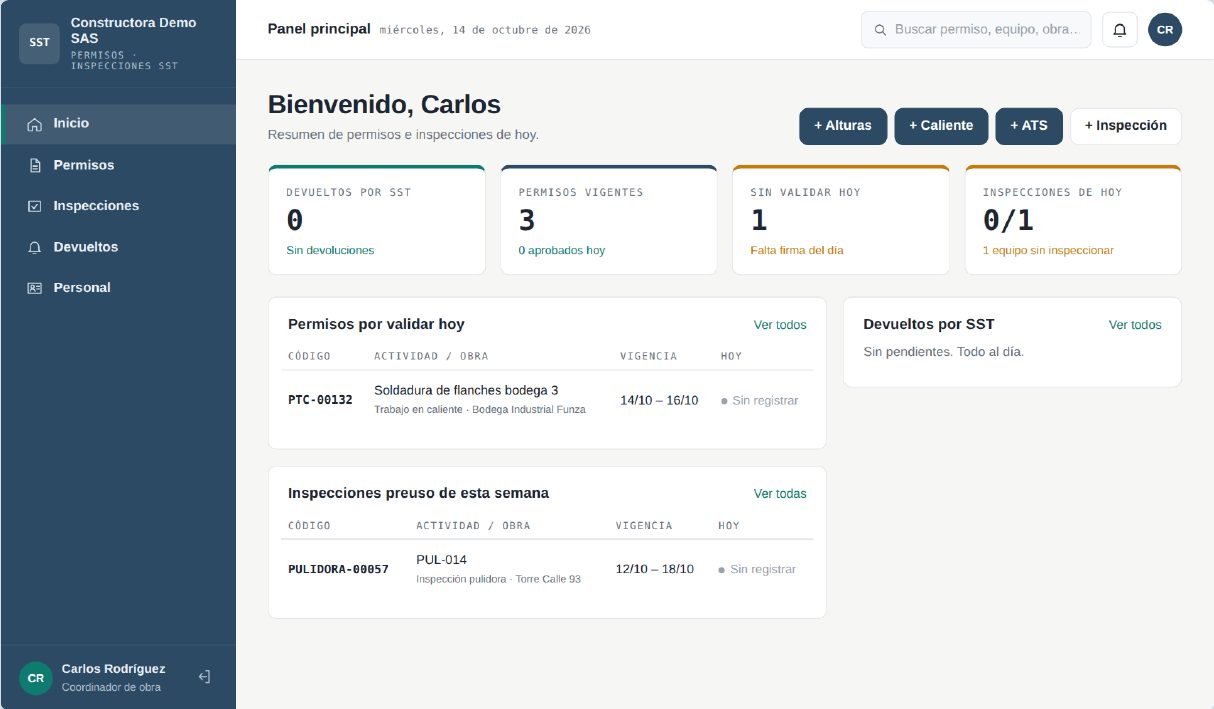Open the Sin validar hoy summary card
1214x709 pixels.
click(841, 220)
